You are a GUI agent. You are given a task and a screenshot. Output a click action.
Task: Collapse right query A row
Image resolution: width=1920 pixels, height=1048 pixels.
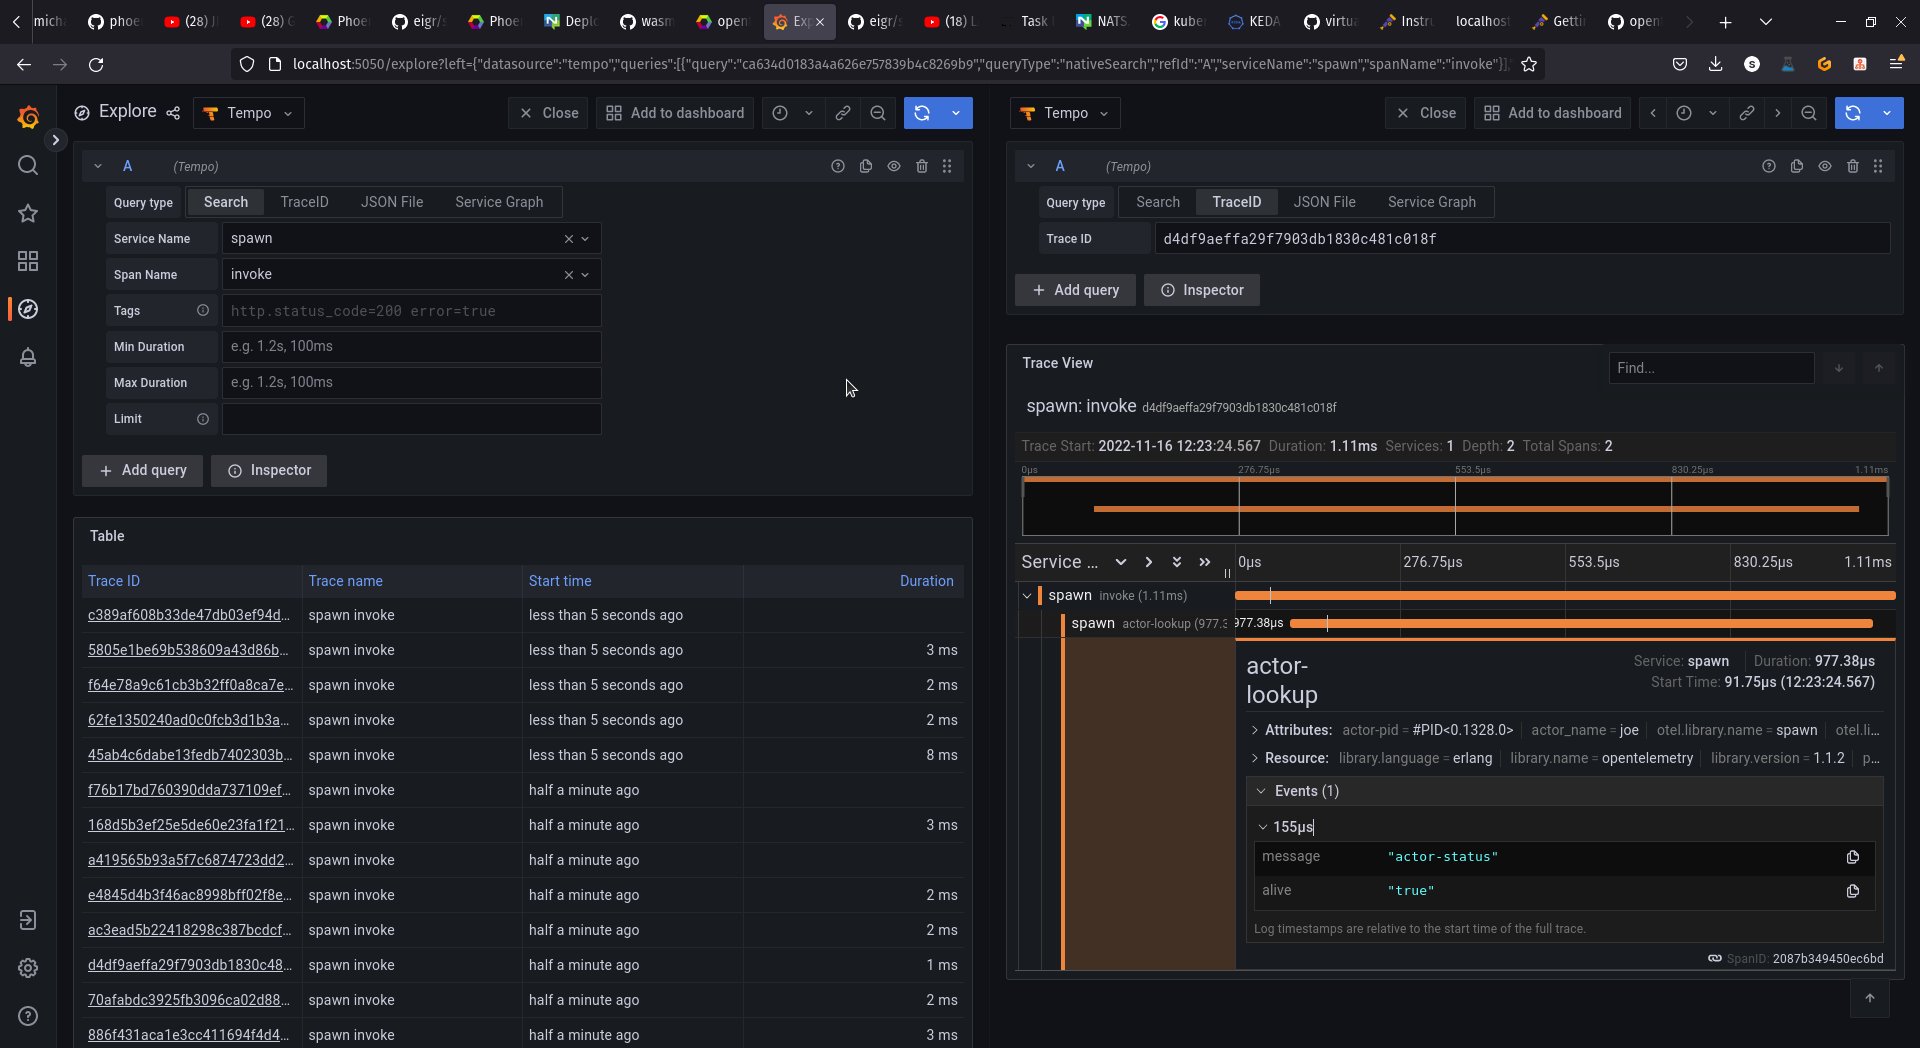[1031, 166]
